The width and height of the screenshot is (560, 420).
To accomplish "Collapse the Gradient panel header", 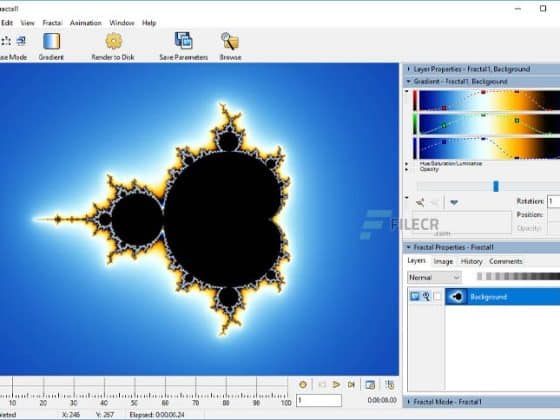I will point(409,81).
